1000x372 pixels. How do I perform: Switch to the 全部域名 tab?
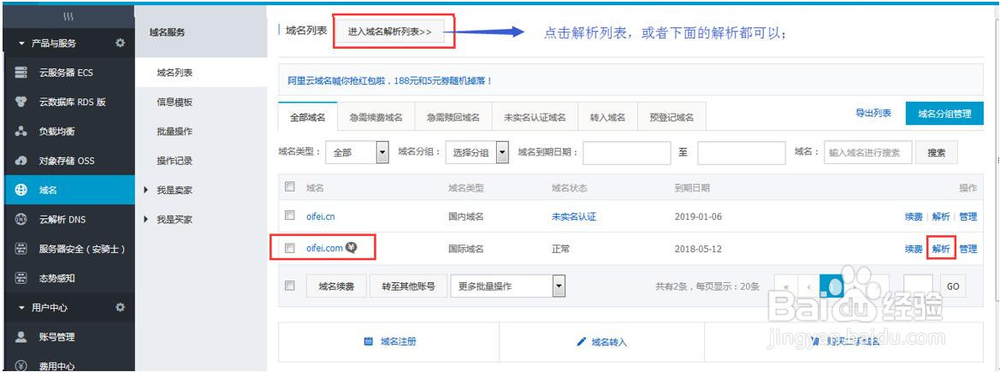click(308, 117)
